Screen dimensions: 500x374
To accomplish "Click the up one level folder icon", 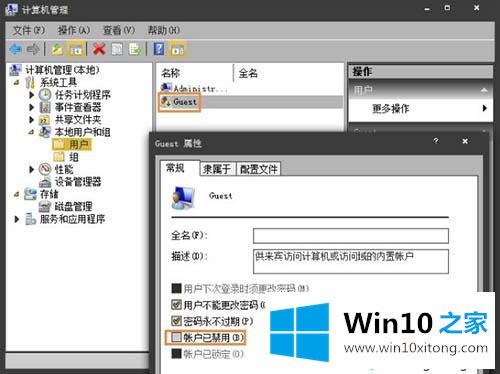I will (x=57, y=49).
